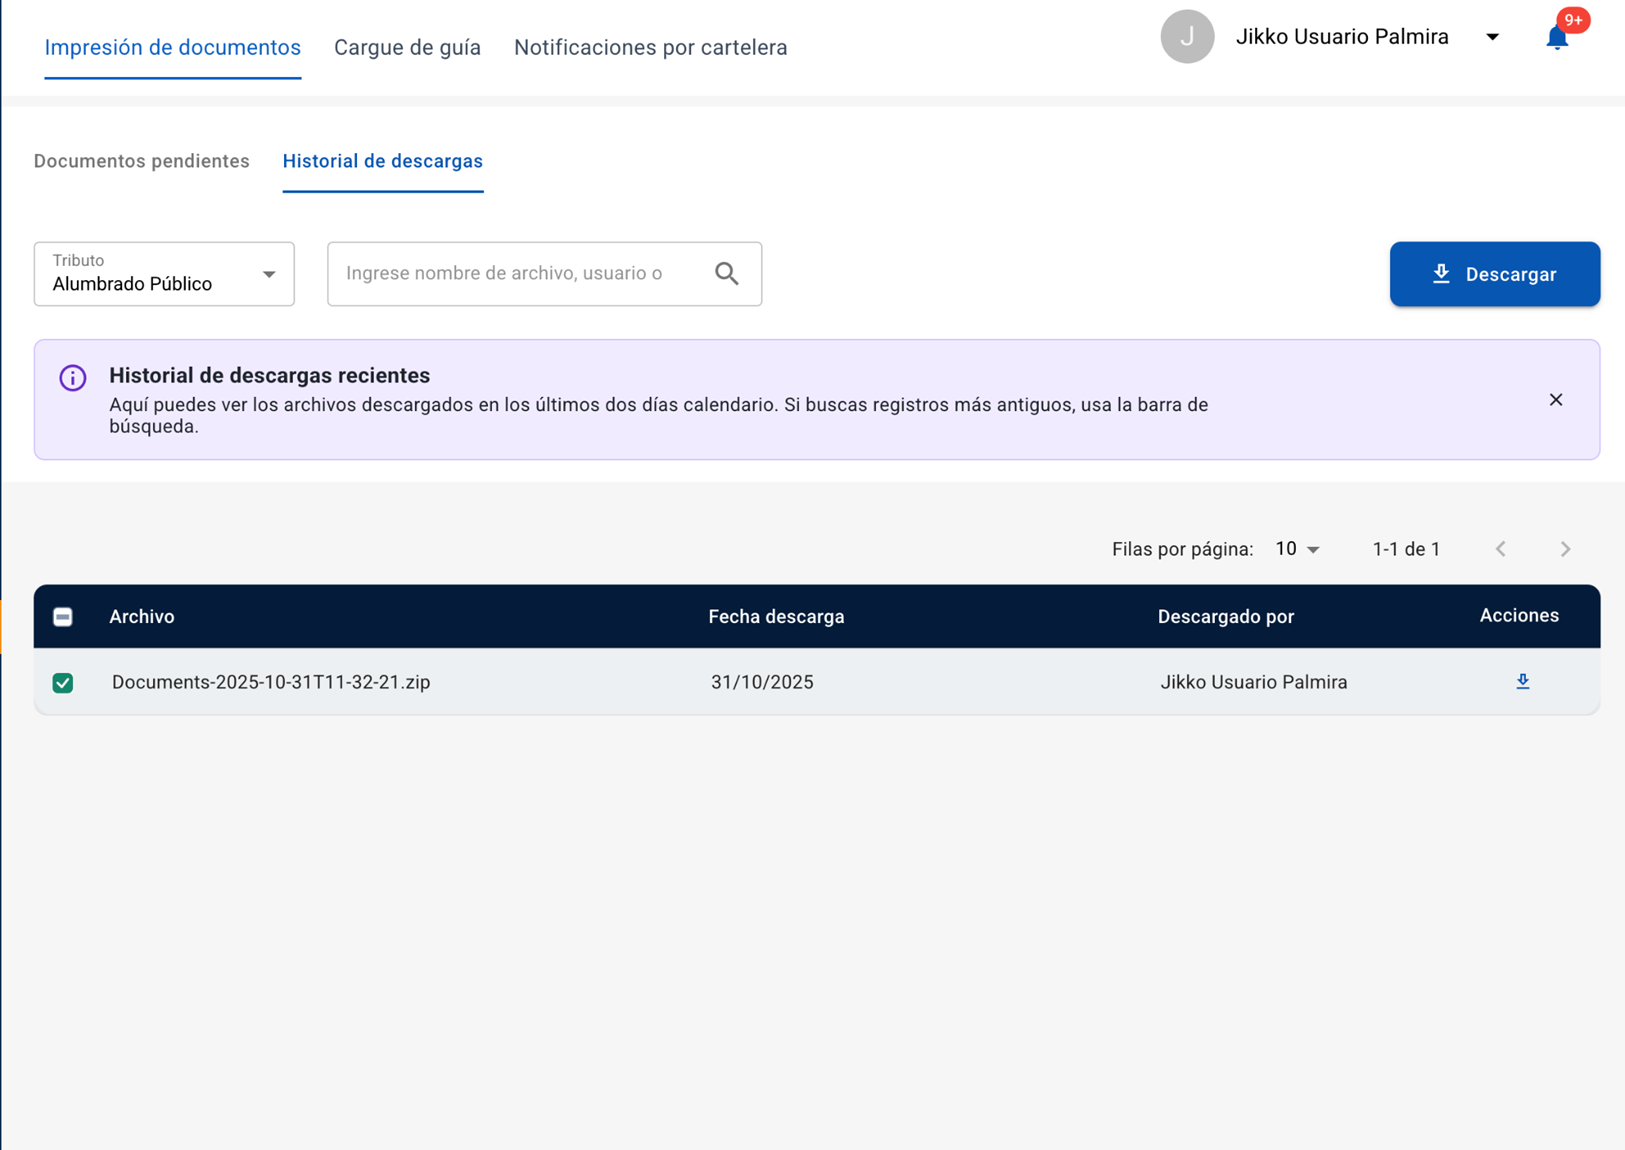Open the Tributo dropdown
The image size is (1625, 1150).
(x=164, y=274)
